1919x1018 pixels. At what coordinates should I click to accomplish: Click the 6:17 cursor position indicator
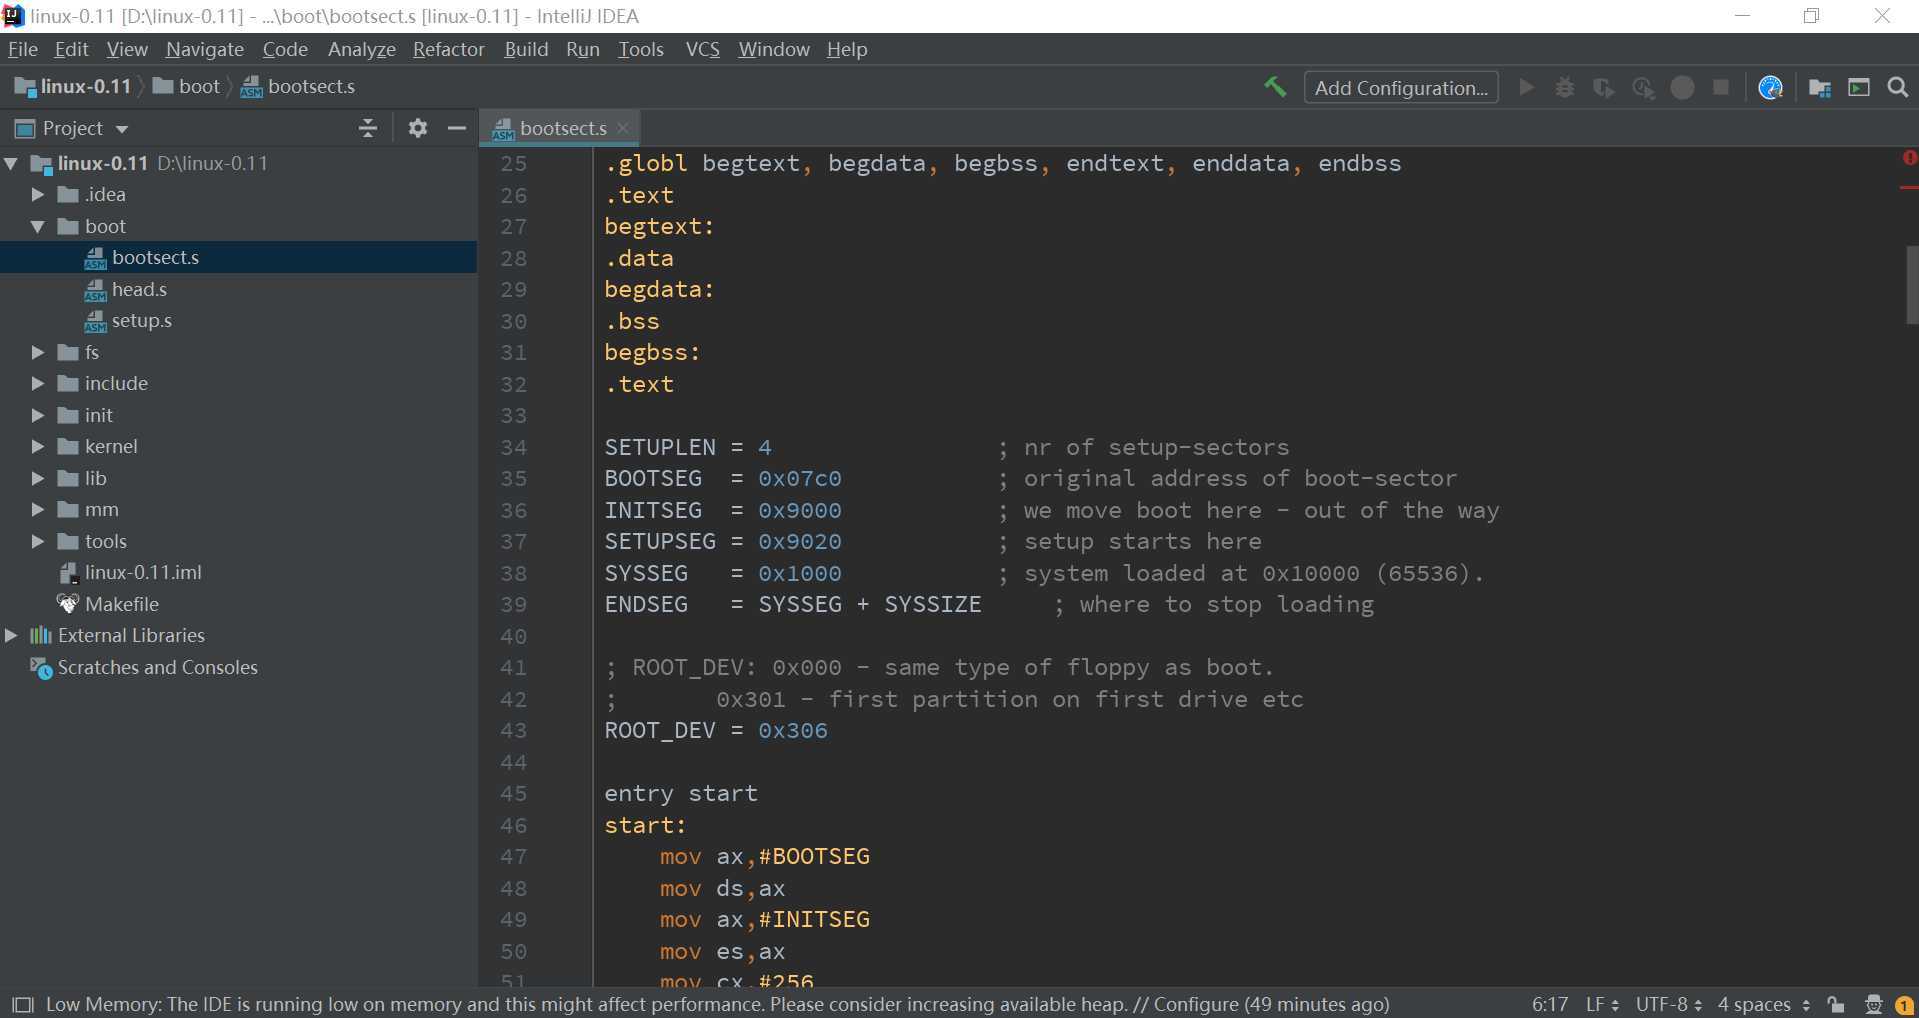pos(1549,1004)
